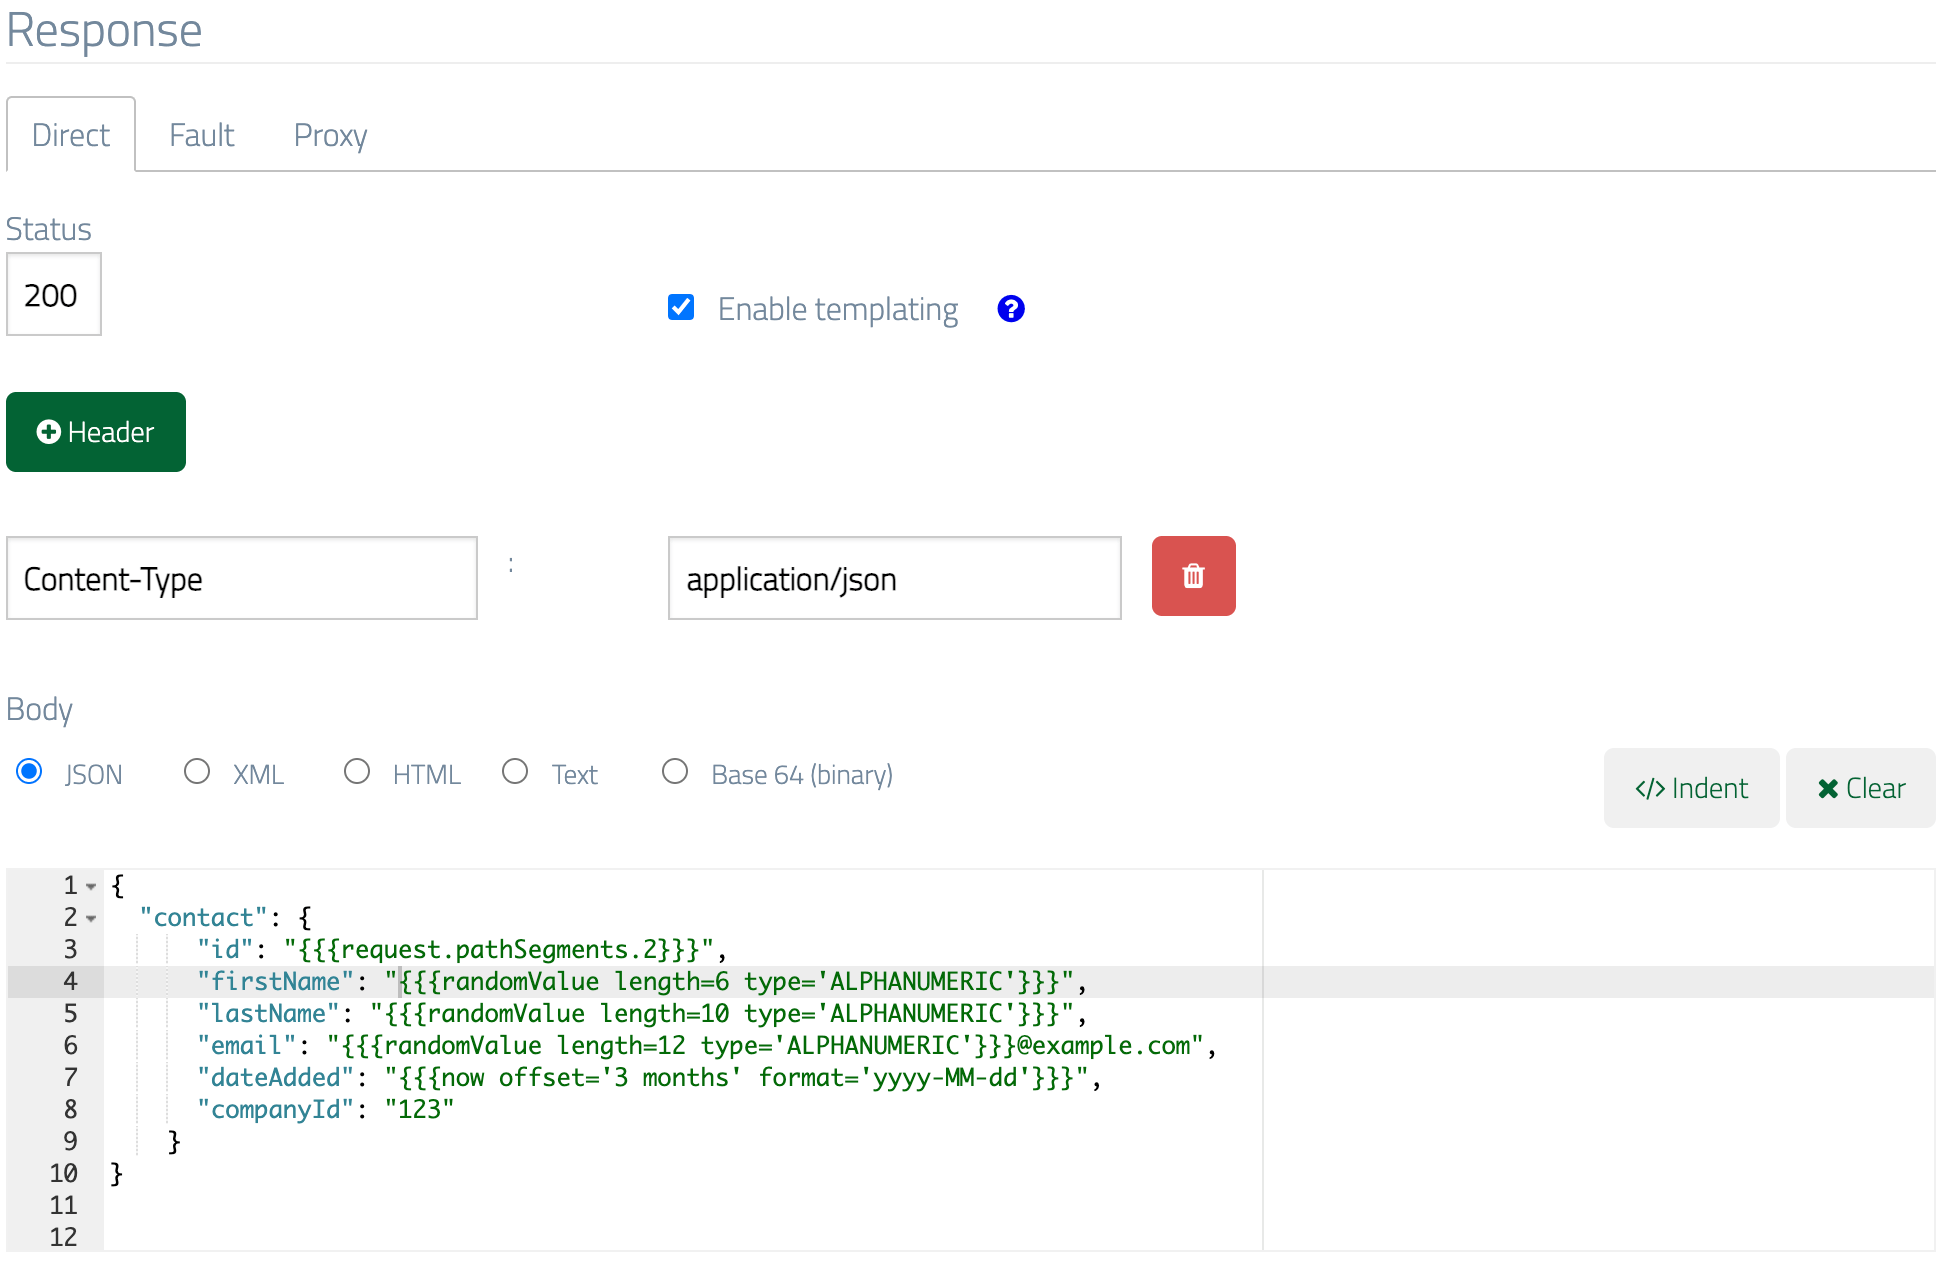Click the code icon on the Indent button
The image size is (1946, 1264).
point(1650,788)
